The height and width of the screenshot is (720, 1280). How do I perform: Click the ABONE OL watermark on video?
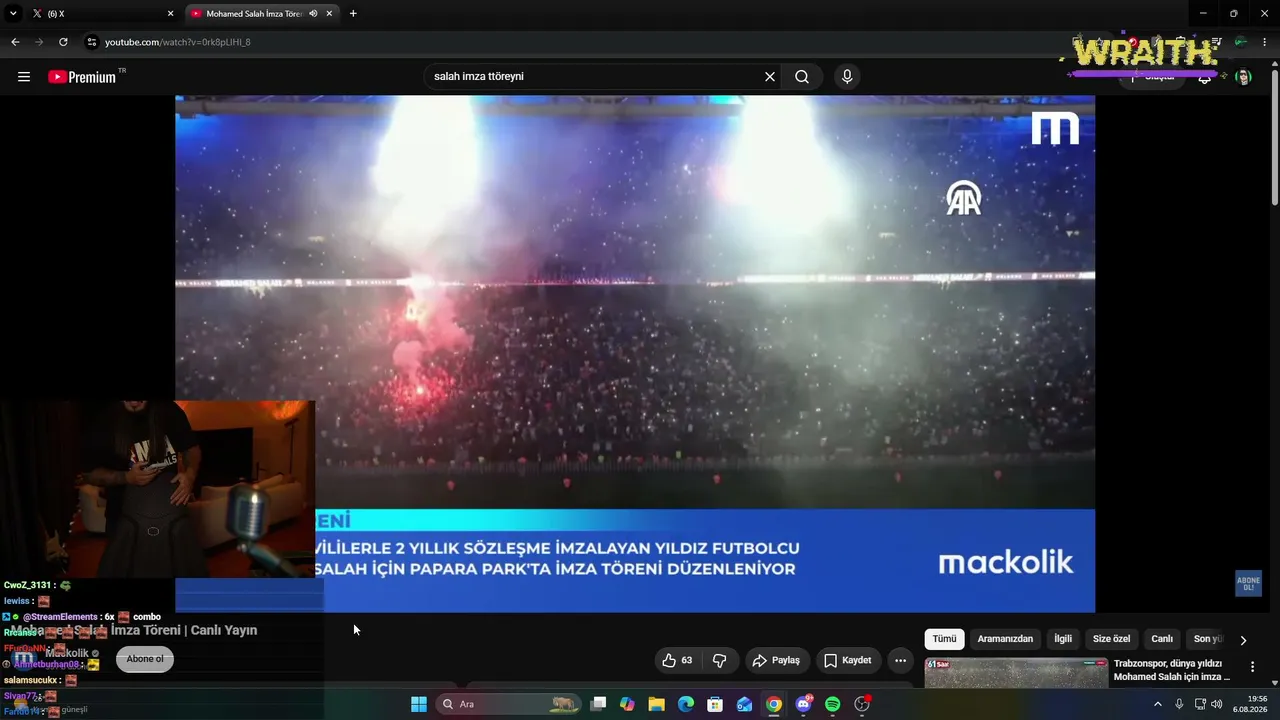(x=1248, y=584)
